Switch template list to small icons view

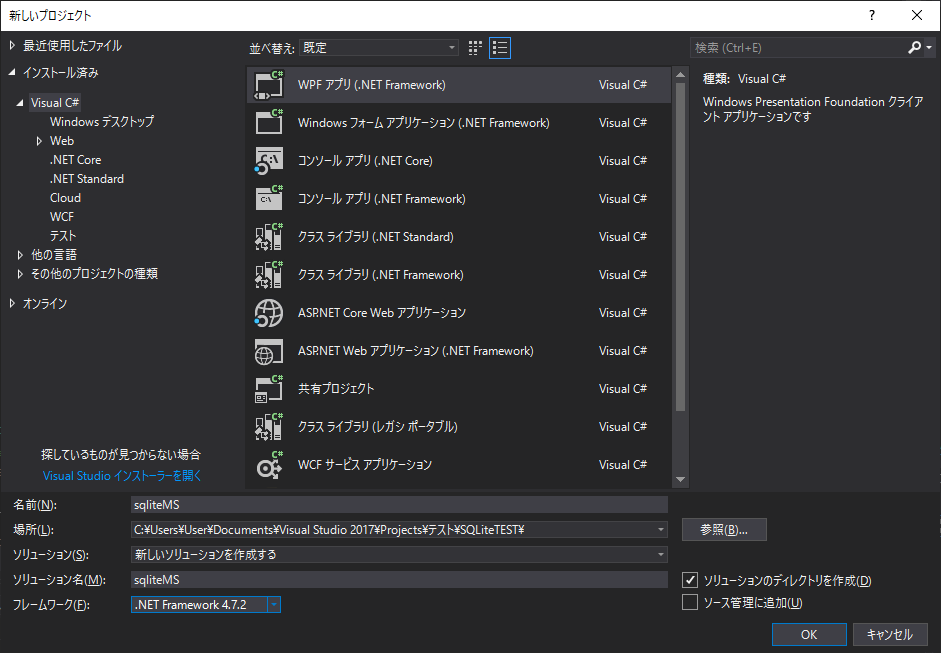point(474,47)
